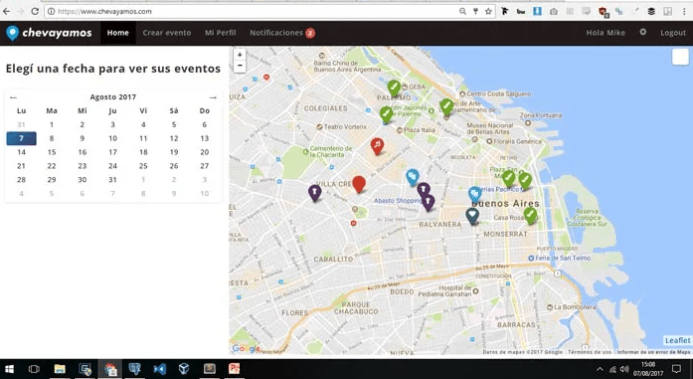The height and width of the screenshot is (379, 693).
Task: Open the Windows Start menu
Action: [9, 369]
